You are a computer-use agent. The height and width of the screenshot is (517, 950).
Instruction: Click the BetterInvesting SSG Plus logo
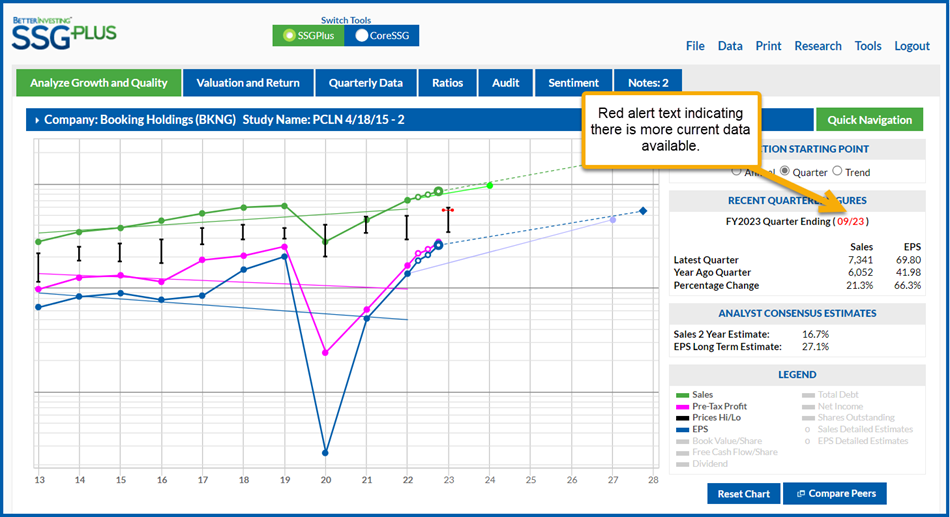coord(64,33)
